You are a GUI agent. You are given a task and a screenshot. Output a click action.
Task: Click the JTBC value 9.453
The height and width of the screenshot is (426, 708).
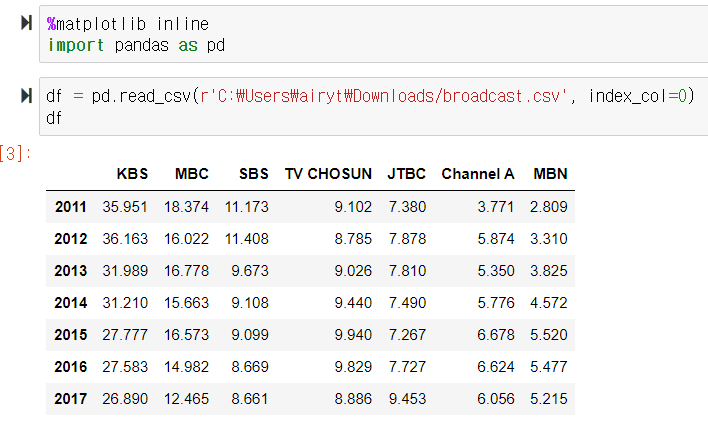click(x=407, y=399)
